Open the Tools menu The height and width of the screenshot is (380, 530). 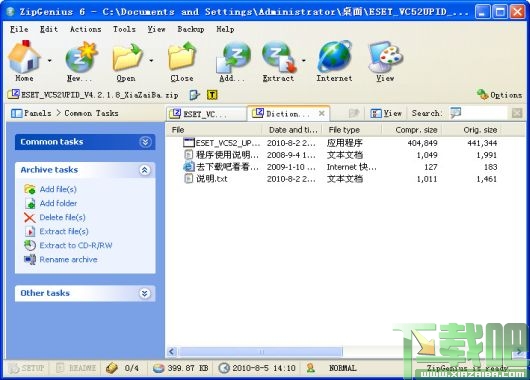[124, 29]
